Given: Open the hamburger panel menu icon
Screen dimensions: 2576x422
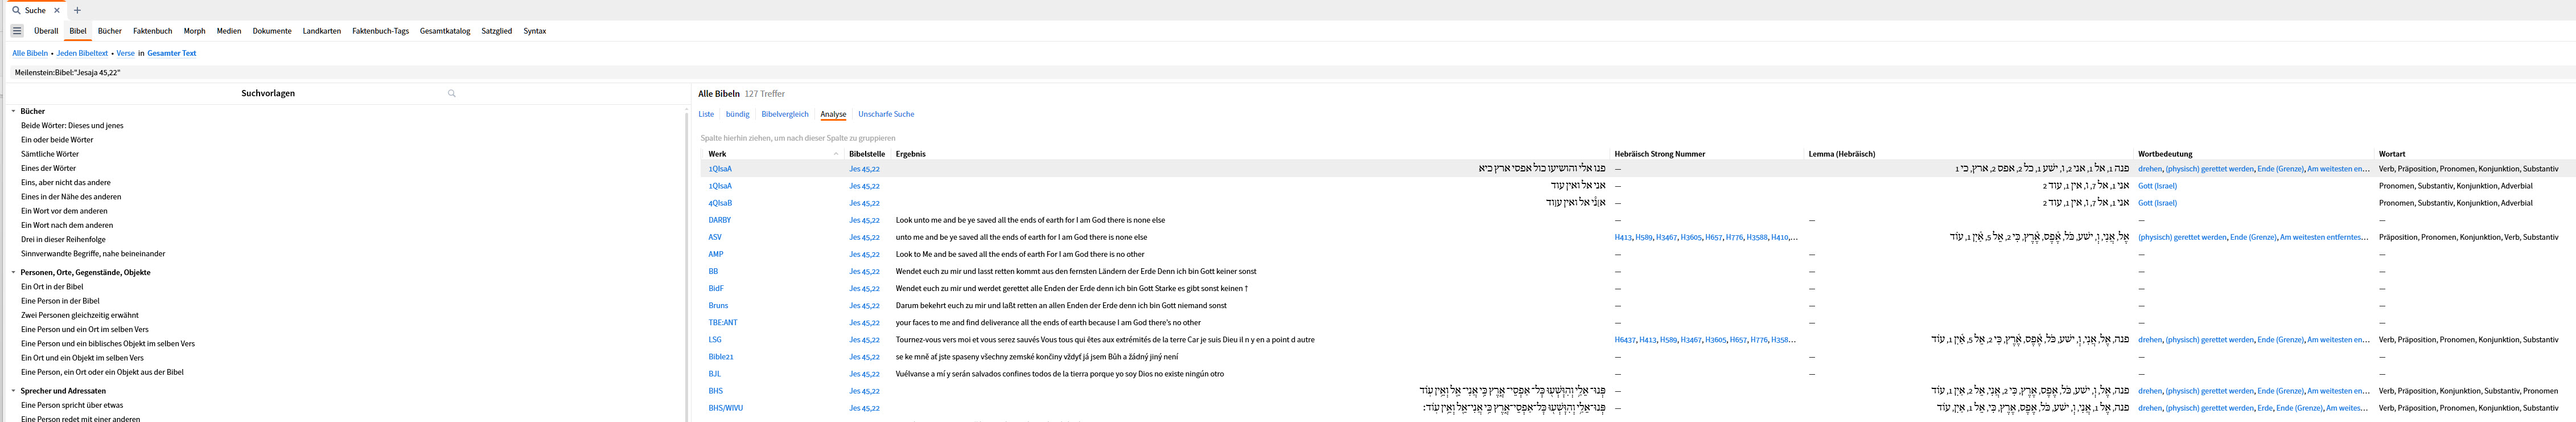Looking at the screenshot, I should click(x=17, y=31).
